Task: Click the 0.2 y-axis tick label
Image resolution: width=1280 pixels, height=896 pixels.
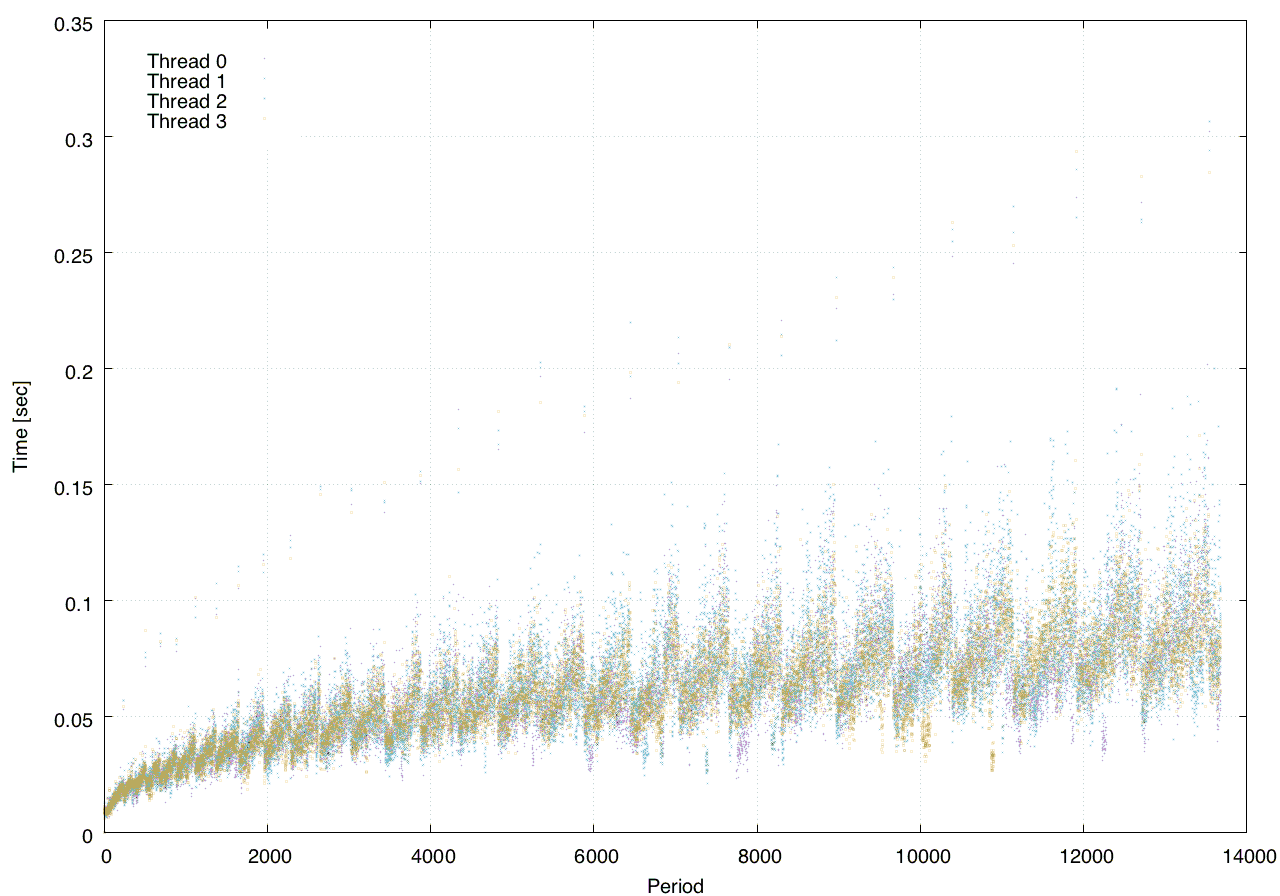Action: (78, 370)
